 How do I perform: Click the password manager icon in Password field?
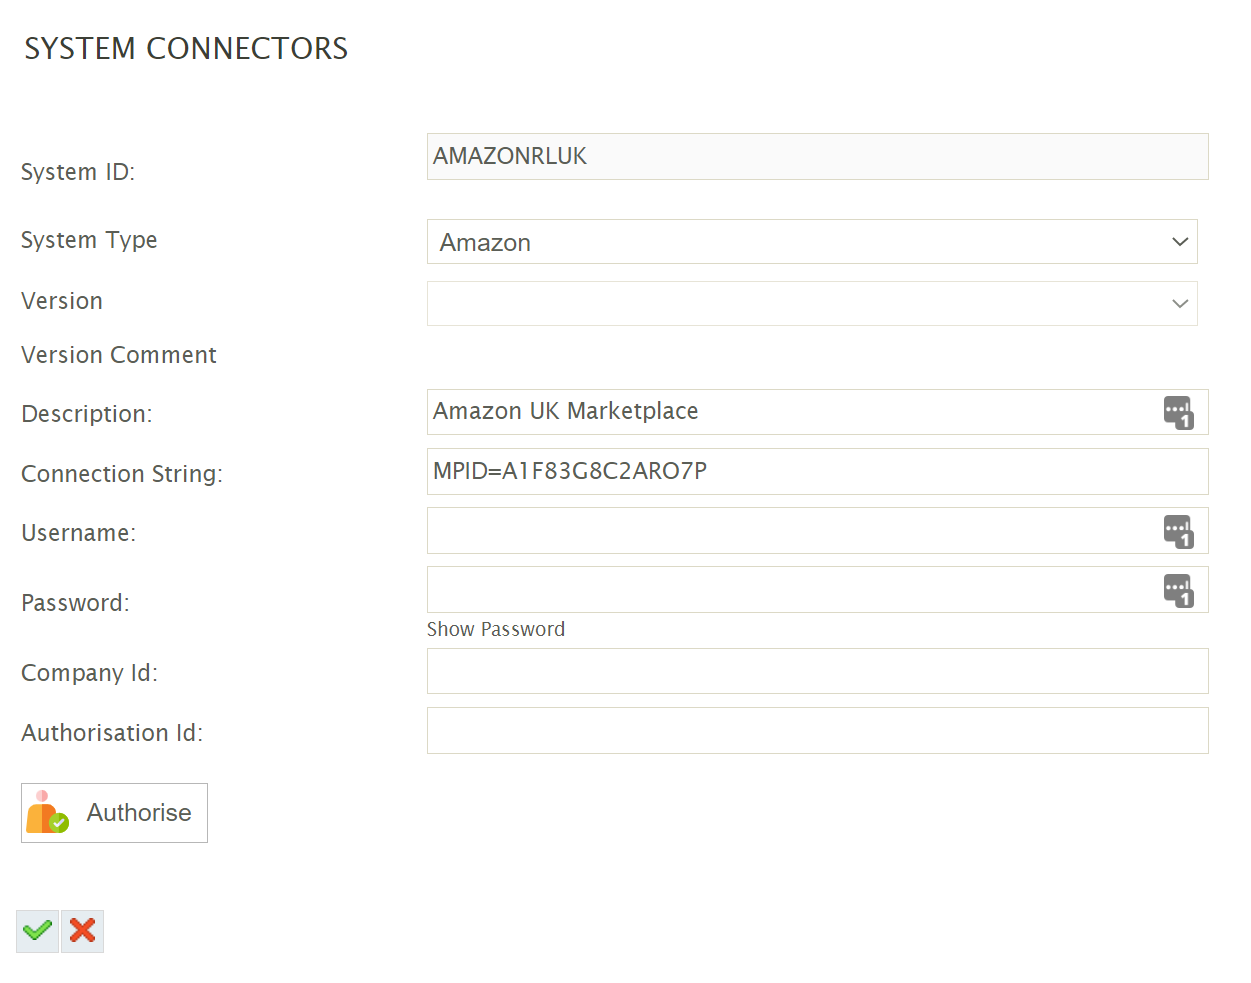1178,590
